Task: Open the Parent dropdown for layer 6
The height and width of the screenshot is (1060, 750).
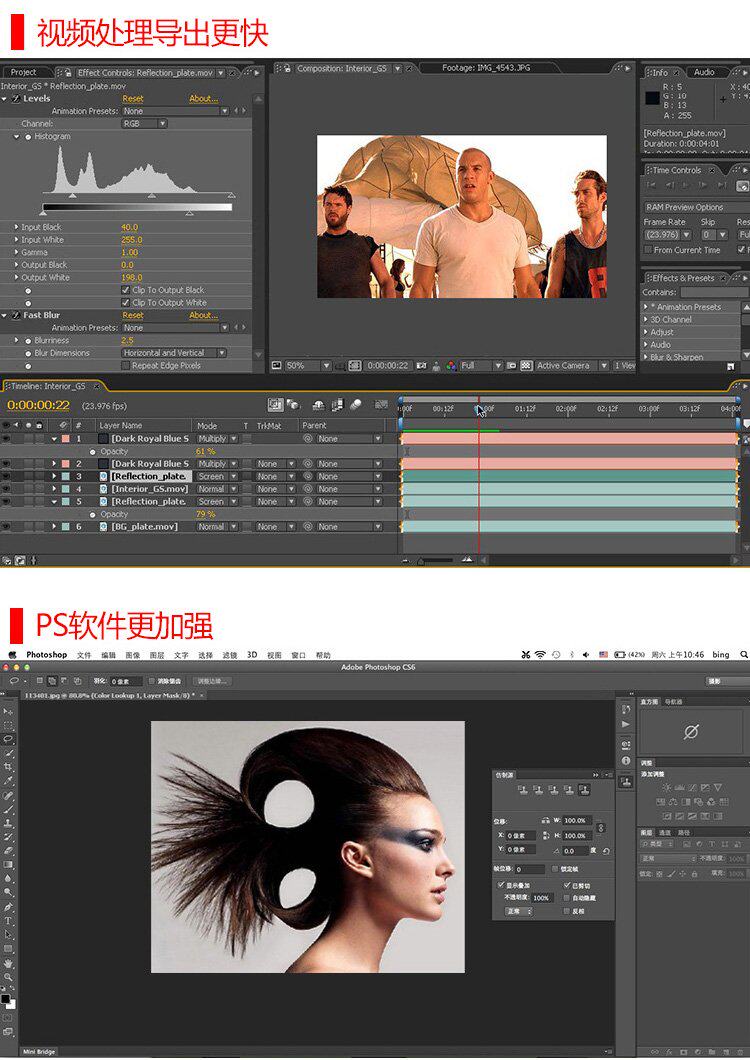Action: pyautogui.click(x=349, y=527)
